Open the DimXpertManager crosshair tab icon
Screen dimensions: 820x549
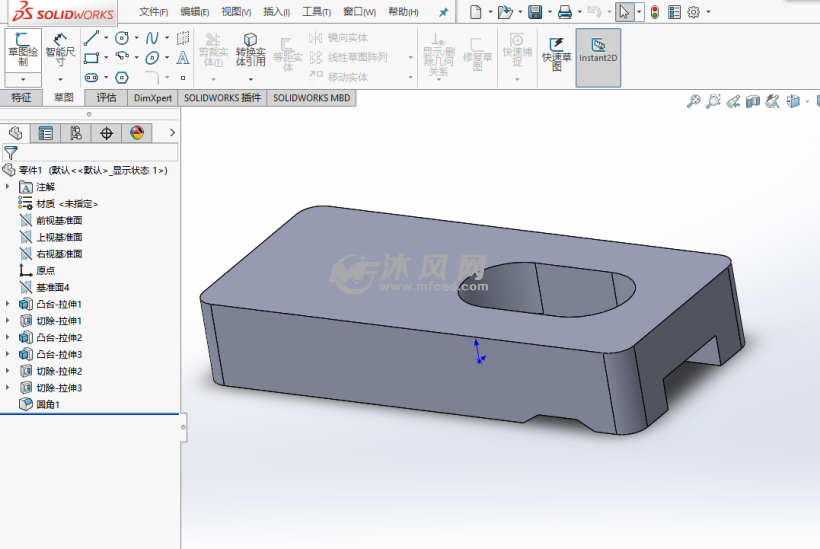(x=107, y=133)
